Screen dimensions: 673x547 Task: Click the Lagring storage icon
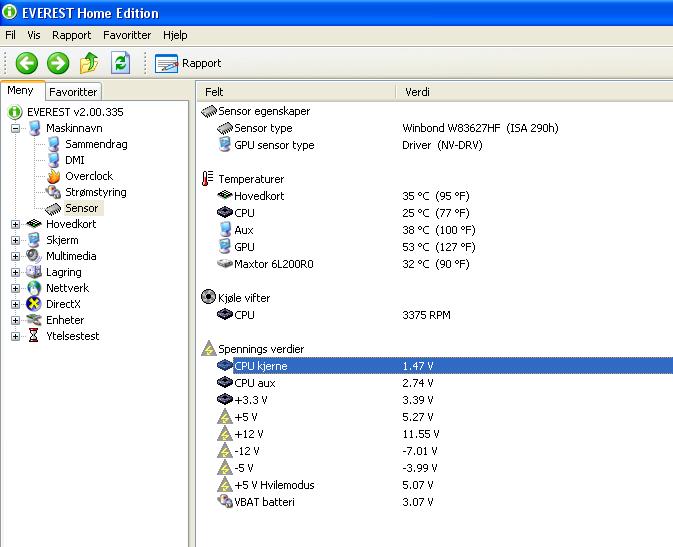click(33, 272)
